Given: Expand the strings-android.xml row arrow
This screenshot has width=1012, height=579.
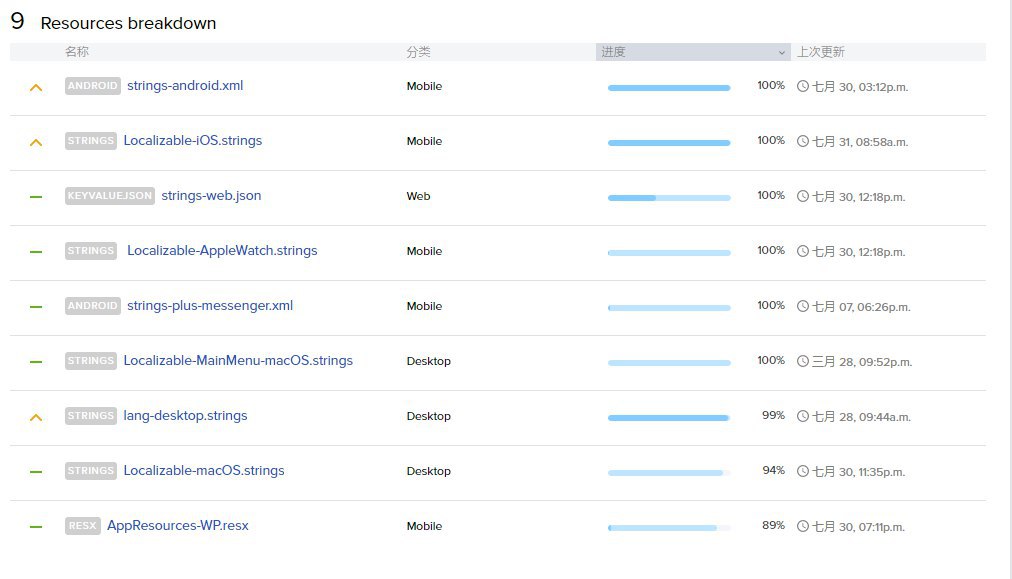Looking at the screenshot, I should (36, 88).
